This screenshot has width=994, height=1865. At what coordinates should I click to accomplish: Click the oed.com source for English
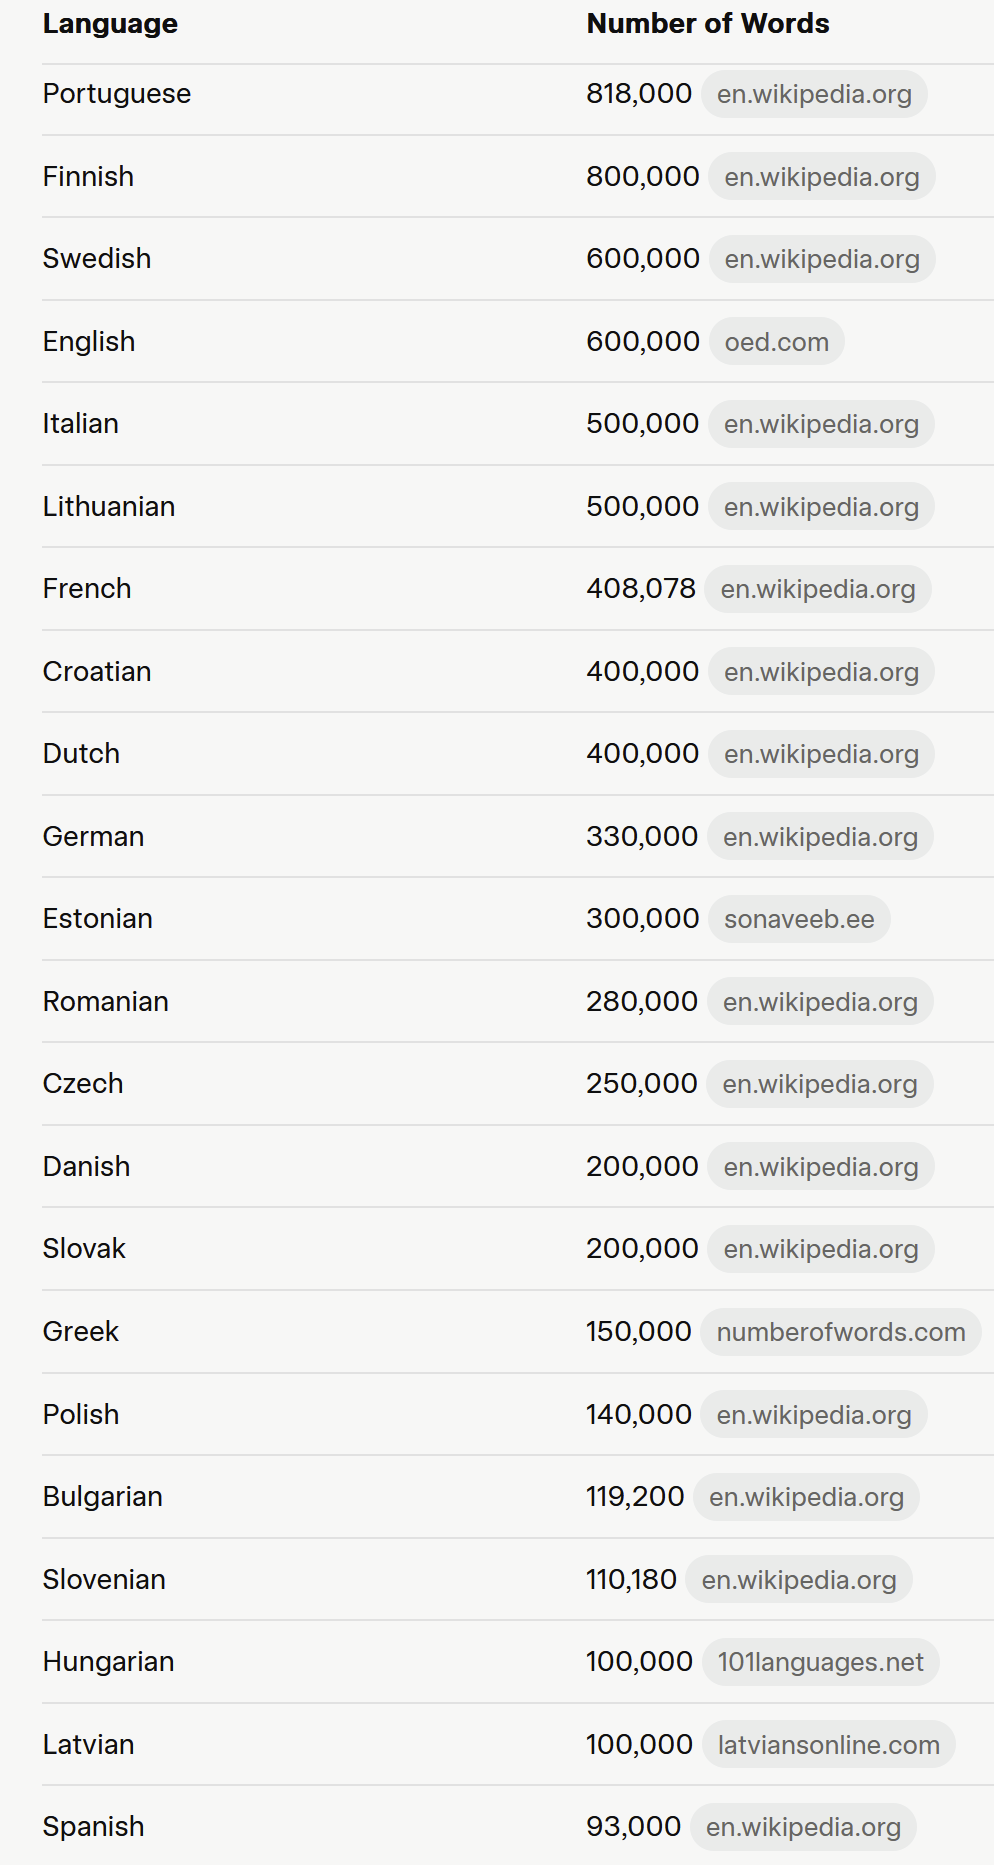(x=776, y=342)
